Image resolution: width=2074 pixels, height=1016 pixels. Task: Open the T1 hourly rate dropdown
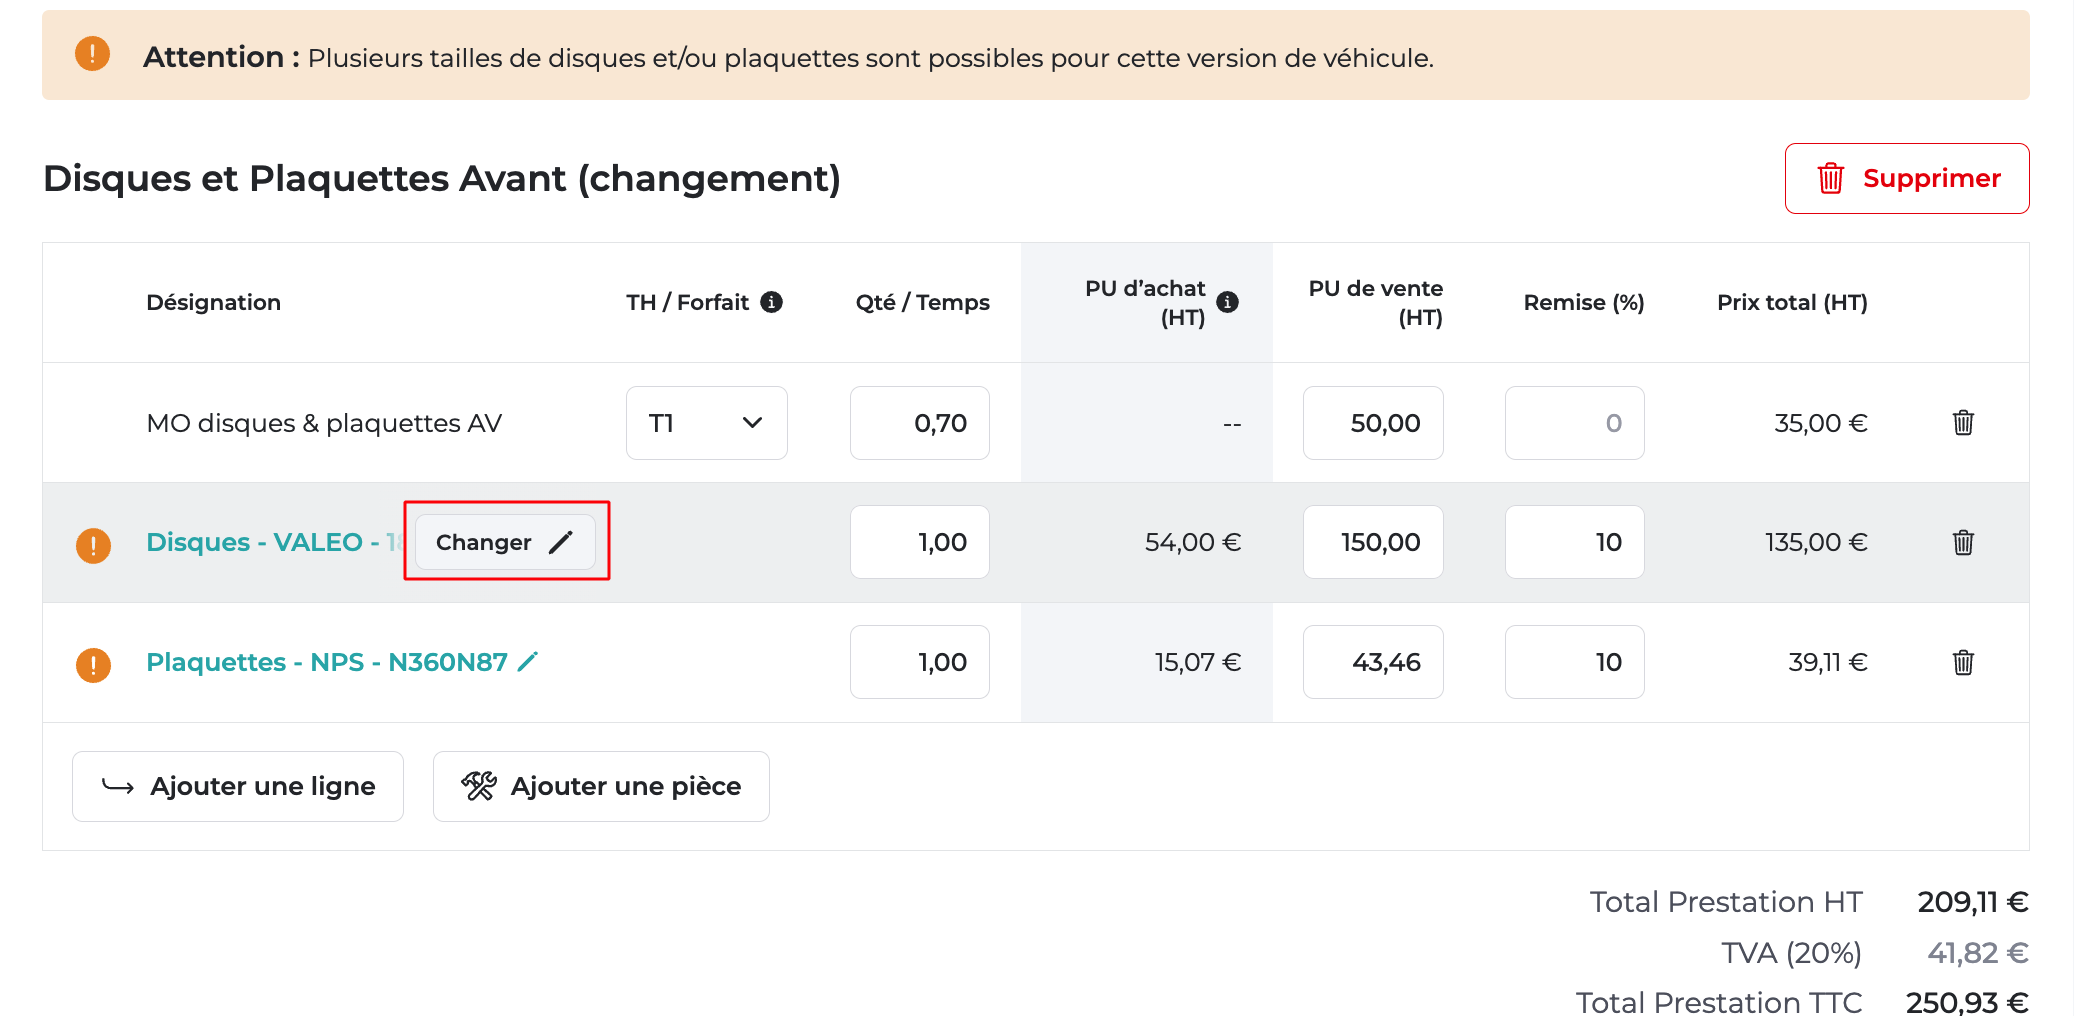706,423
